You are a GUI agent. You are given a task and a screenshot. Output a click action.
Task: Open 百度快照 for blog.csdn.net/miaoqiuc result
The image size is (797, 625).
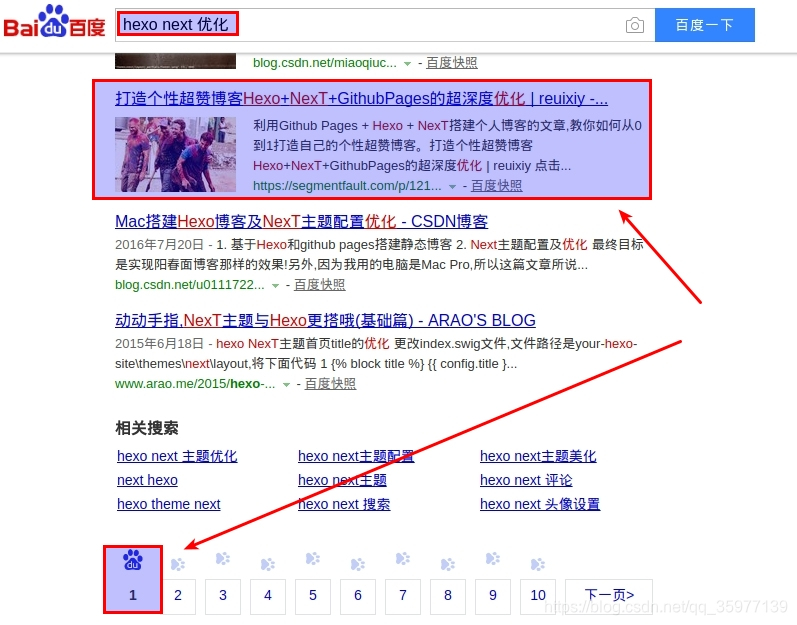pyautogui.click(x=452, y=62)
